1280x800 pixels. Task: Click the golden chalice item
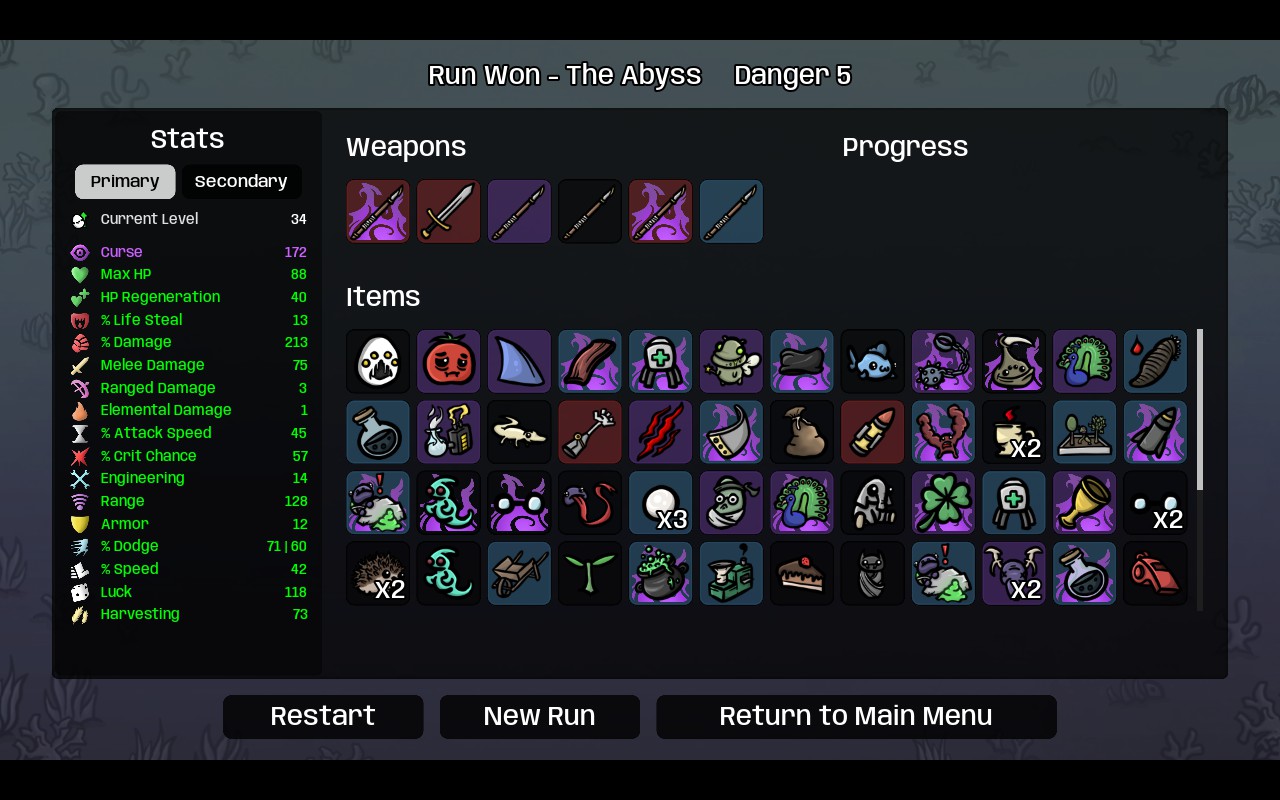tap(1084, 502)
